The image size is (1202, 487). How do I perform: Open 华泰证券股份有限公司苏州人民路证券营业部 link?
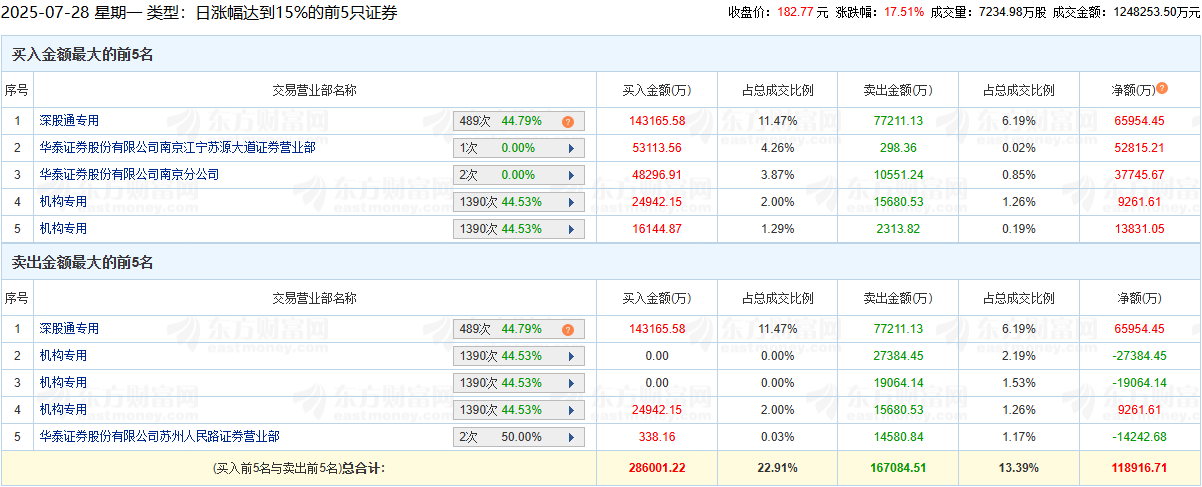(159, 436)
